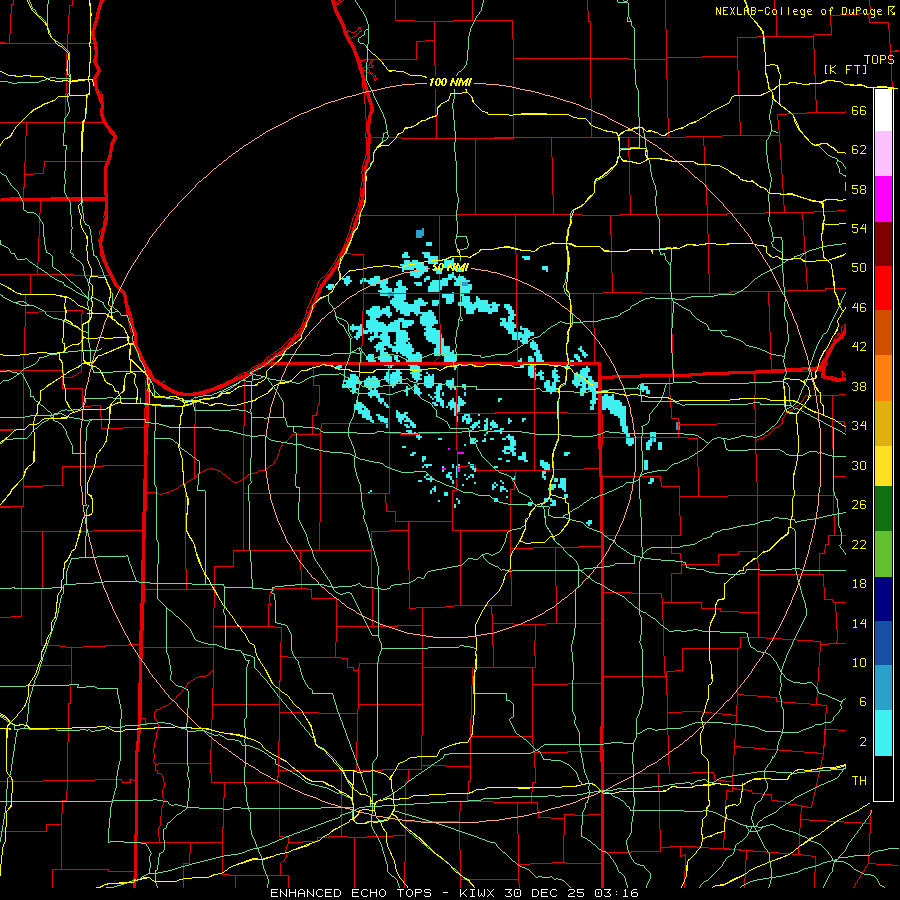Click the bright orange legend swatch
Viewport: 900px width, 900px height.
click(x=883, y=377)
